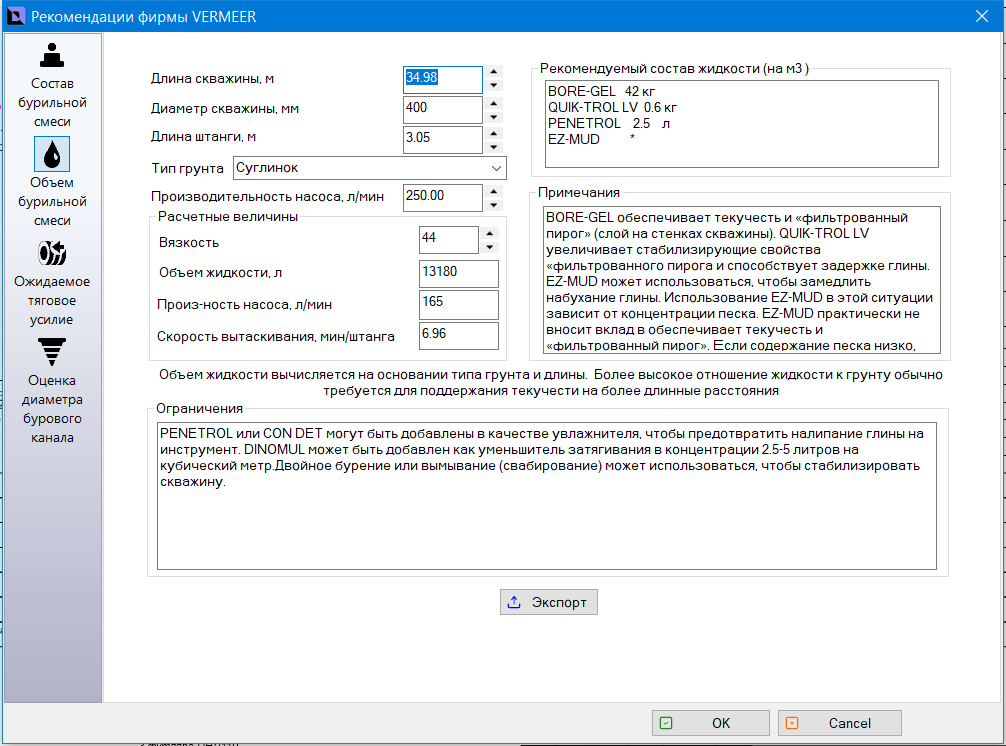Click the Скорость вытаскивания field showing 6.96
Viewport: 1006px width, 746px height.
459,336
